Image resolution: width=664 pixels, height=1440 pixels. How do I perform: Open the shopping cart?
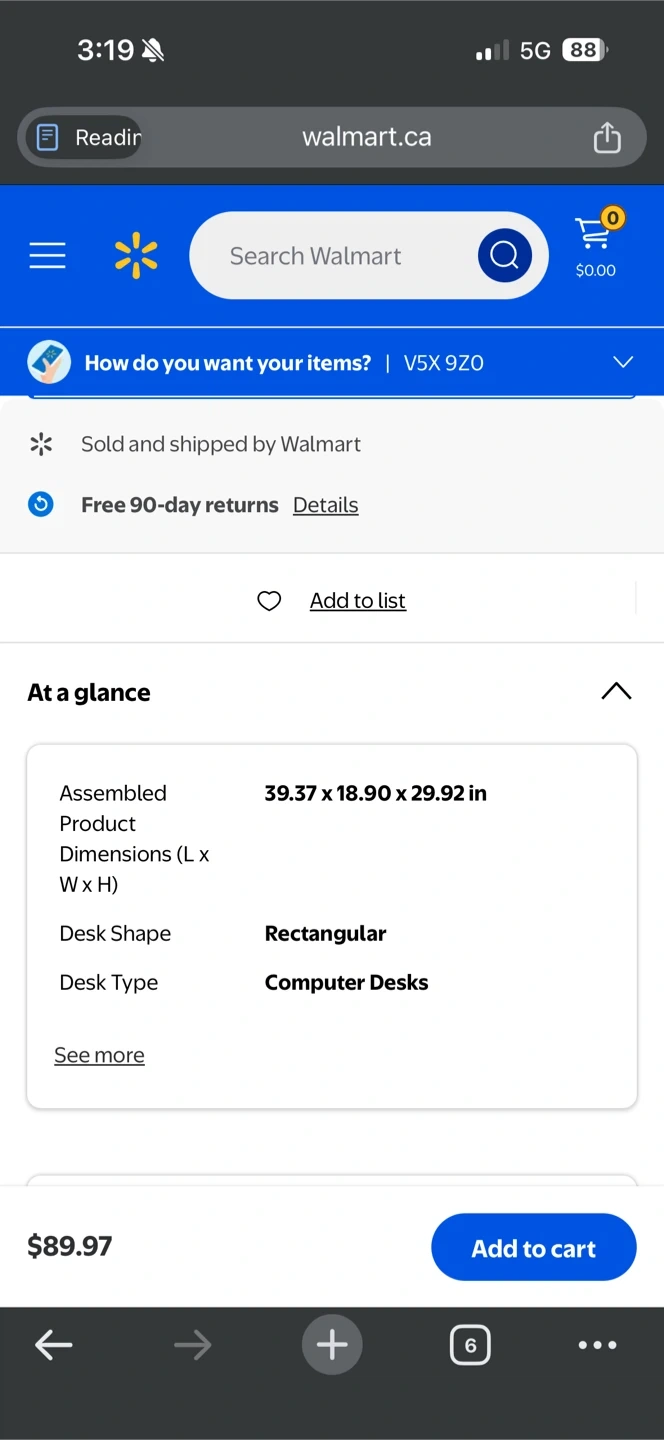click(596, 244)
